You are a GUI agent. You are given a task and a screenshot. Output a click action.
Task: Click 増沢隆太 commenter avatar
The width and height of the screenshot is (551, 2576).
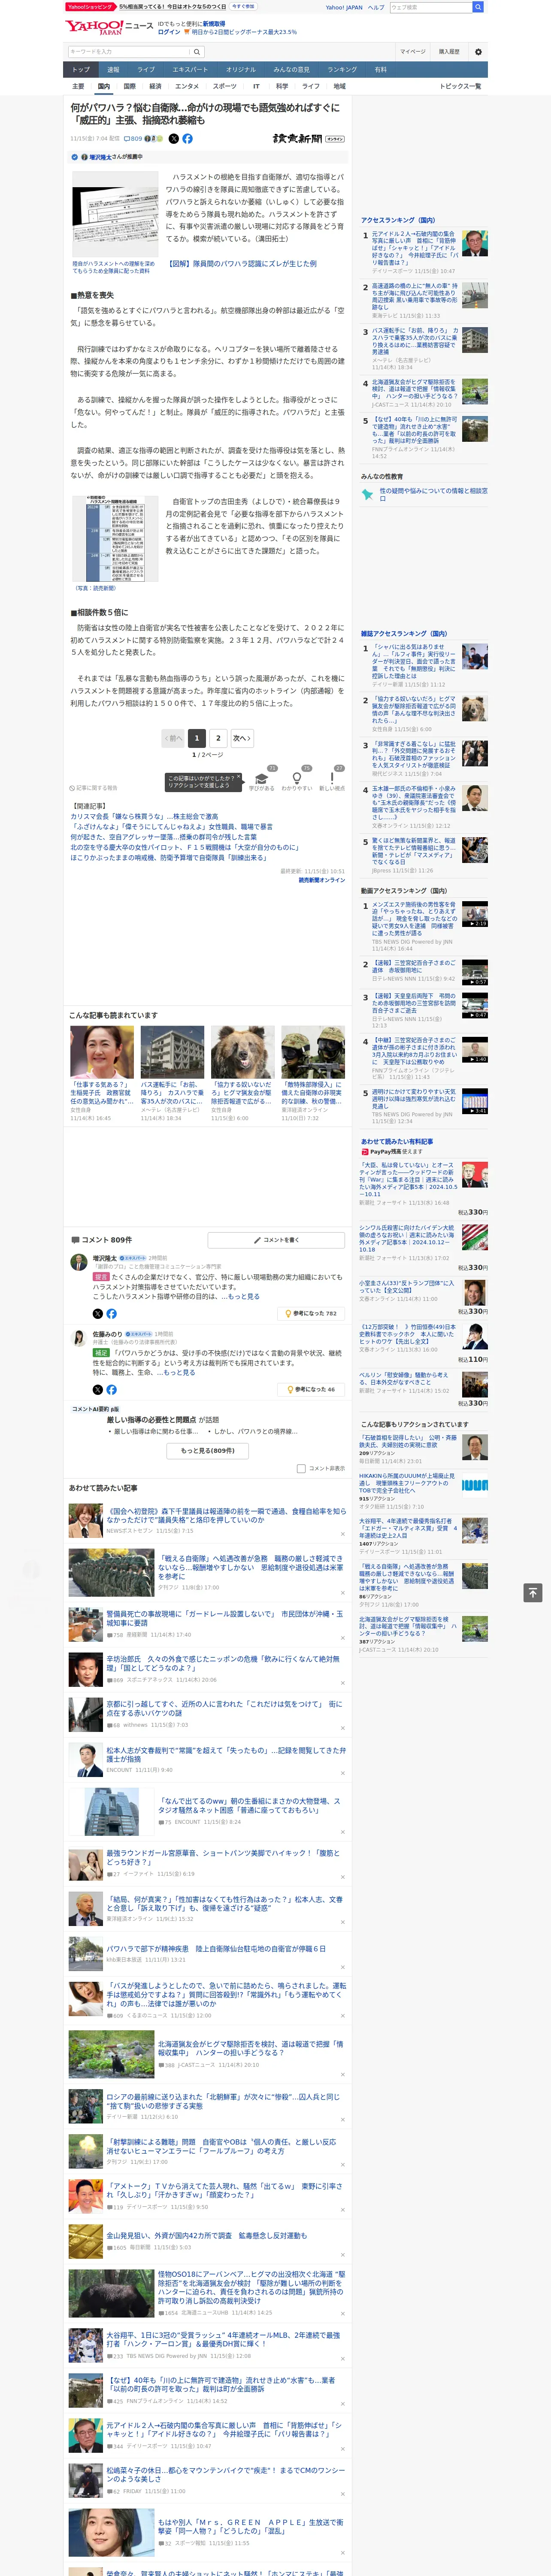[x=78, y=1262]
